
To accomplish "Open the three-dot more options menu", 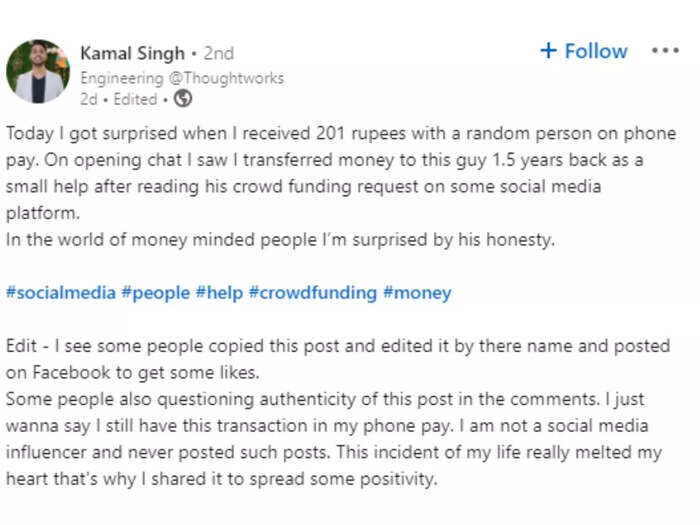I will [665, 50].
